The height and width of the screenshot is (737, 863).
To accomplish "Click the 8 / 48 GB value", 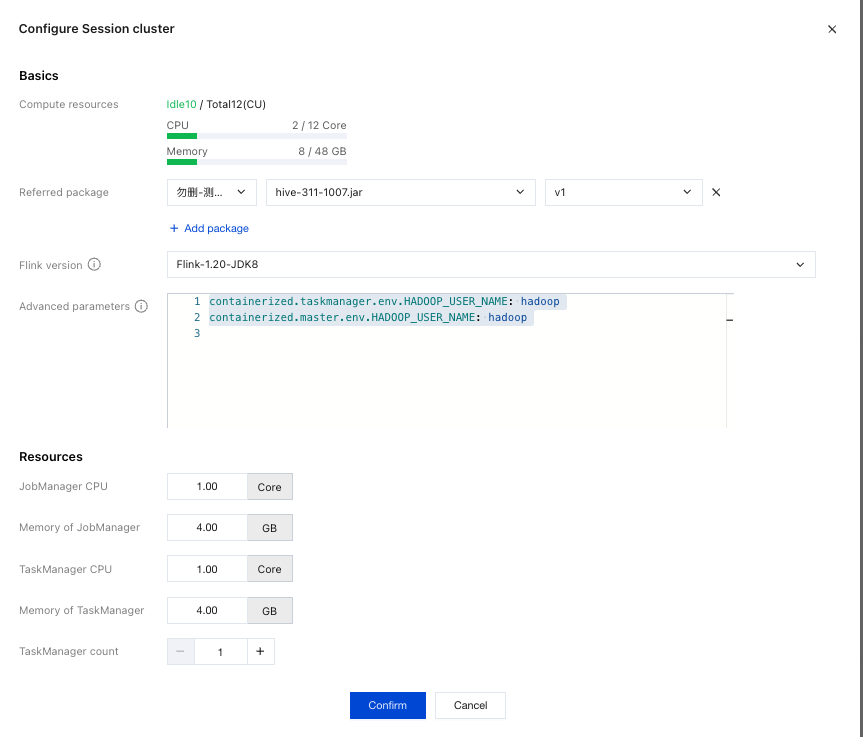I will coord(323,151).
